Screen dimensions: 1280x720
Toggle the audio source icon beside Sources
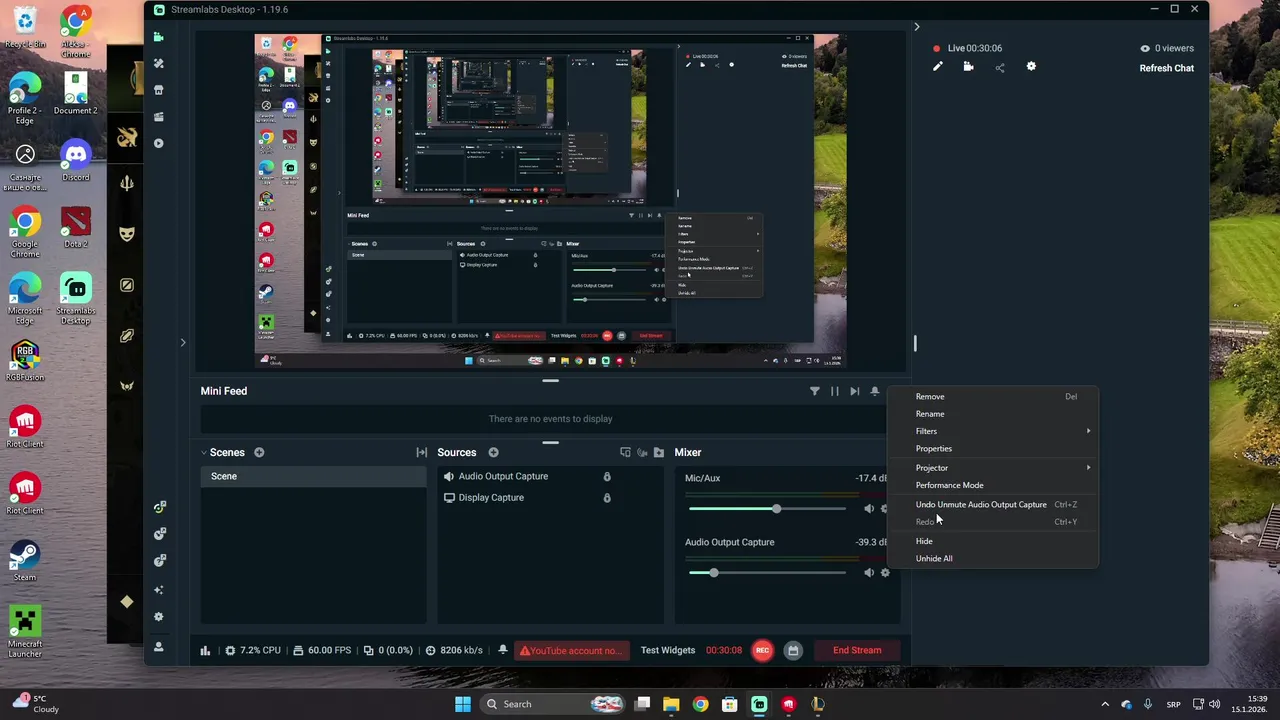pos(642,453)
